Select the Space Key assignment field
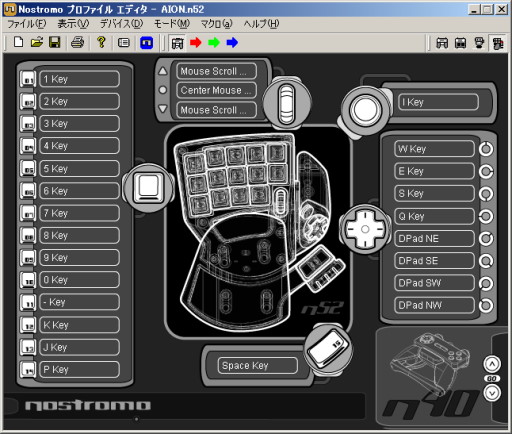Image resolution: width=512 pixels, height=434 pixels. (258, 366)
